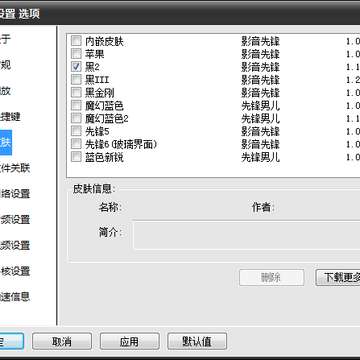Click the 取消 cancel button
360x360 pixels.
click(x=62, y=341)
